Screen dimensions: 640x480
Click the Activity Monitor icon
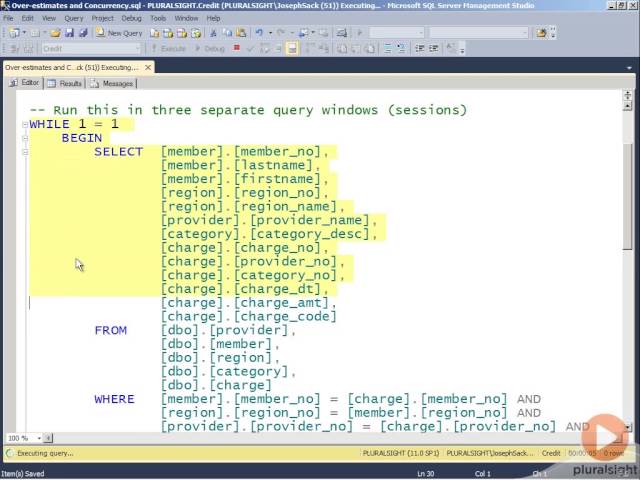click(x=342, y=33)
